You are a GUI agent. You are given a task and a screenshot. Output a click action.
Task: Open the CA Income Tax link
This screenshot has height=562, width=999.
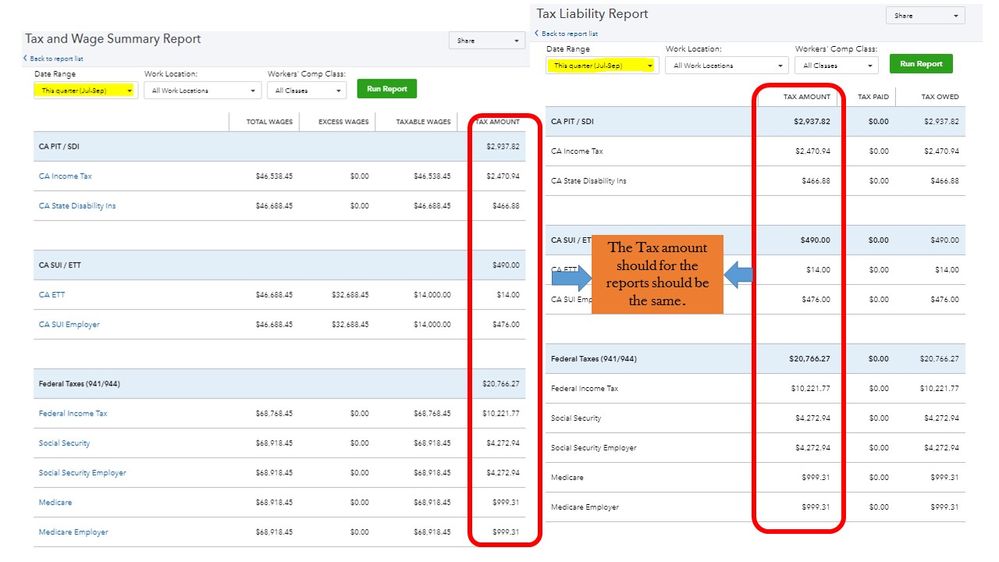65,176
